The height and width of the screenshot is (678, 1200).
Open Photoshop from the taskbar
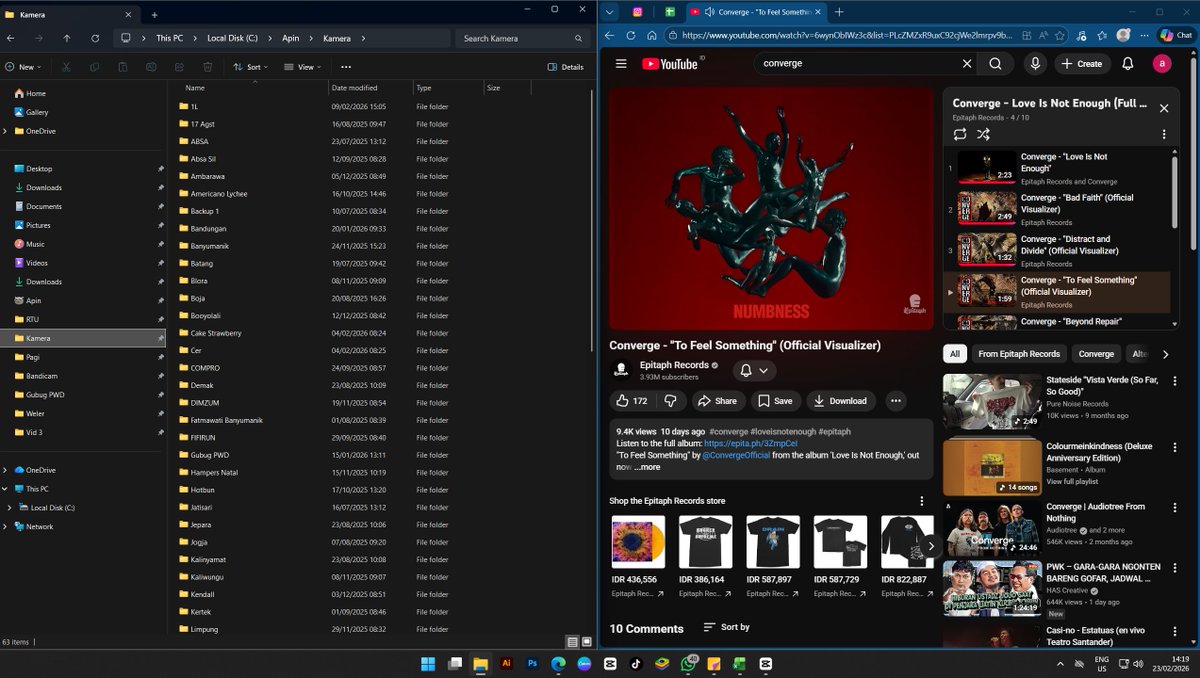tap(533, 663)
